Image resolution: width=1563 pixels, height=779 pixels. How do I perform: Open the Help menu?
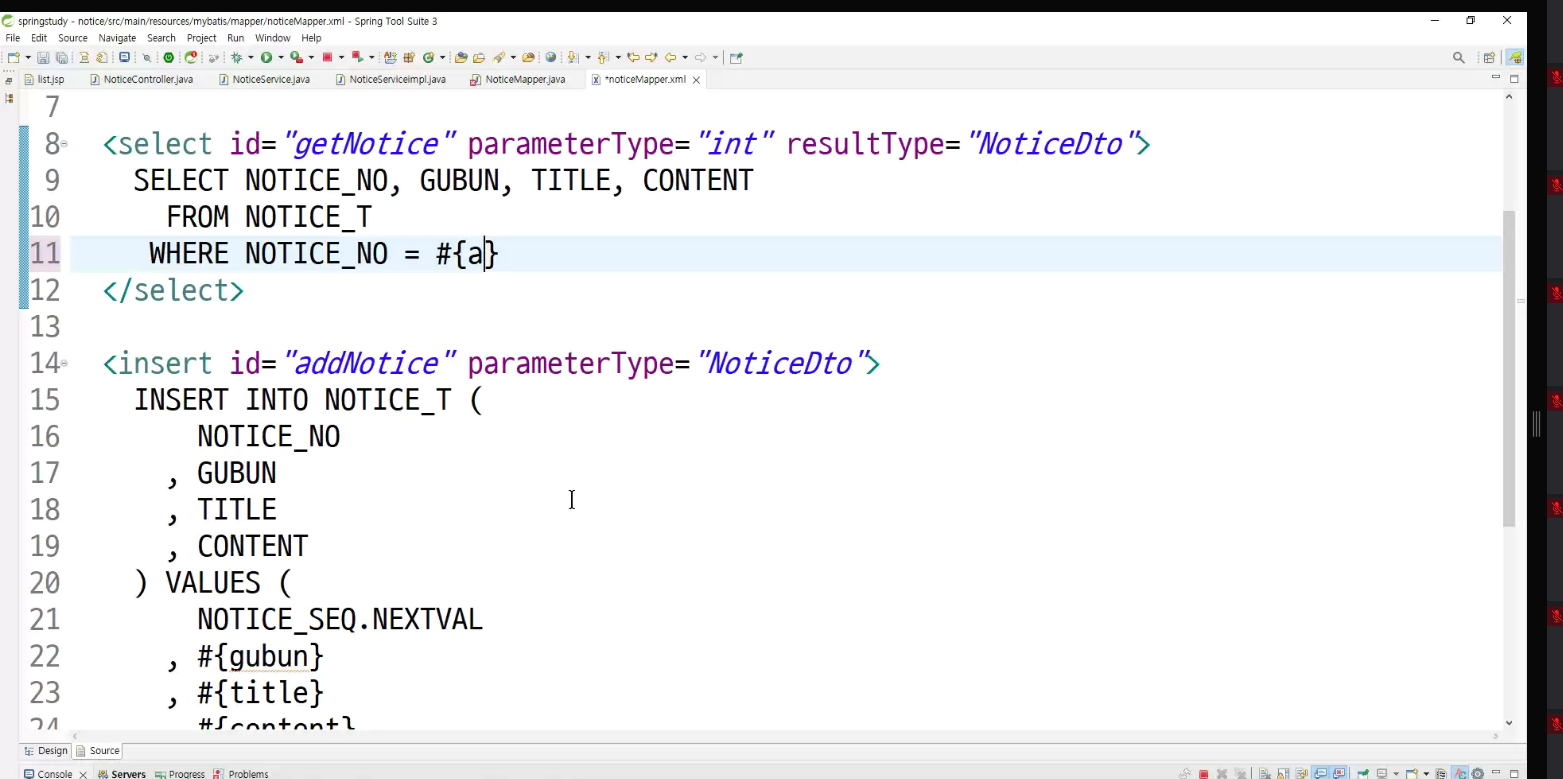click(311, 38)
